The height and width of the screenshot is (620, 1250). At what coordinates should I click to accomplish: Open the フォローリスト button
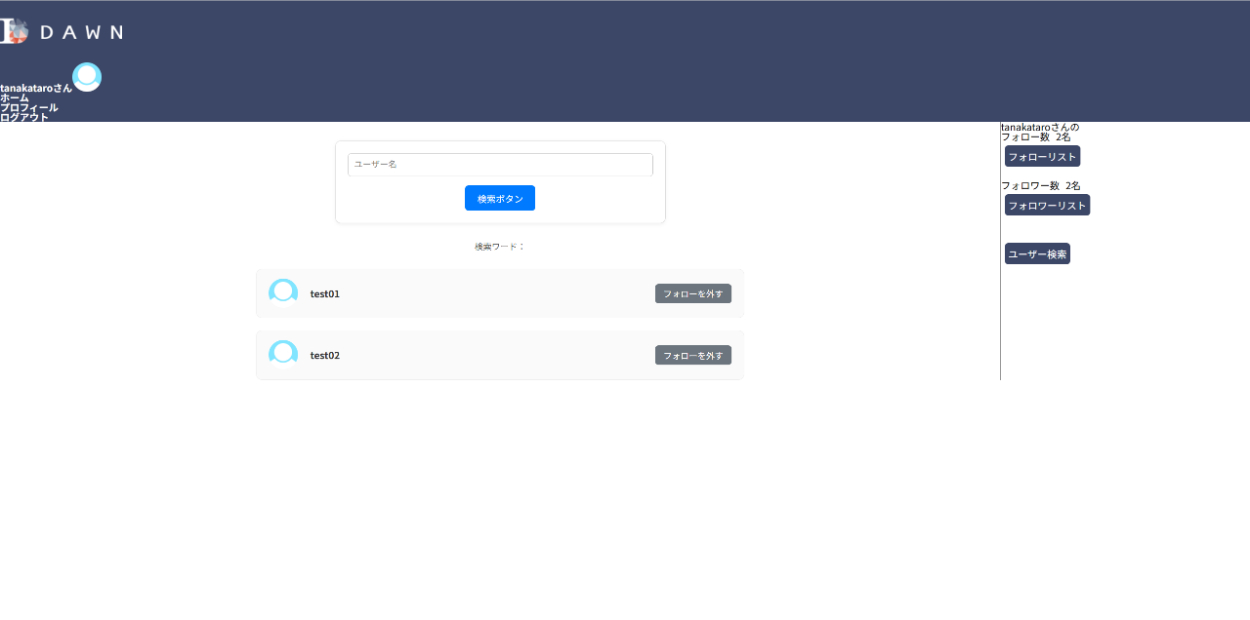coord(1042,157)
